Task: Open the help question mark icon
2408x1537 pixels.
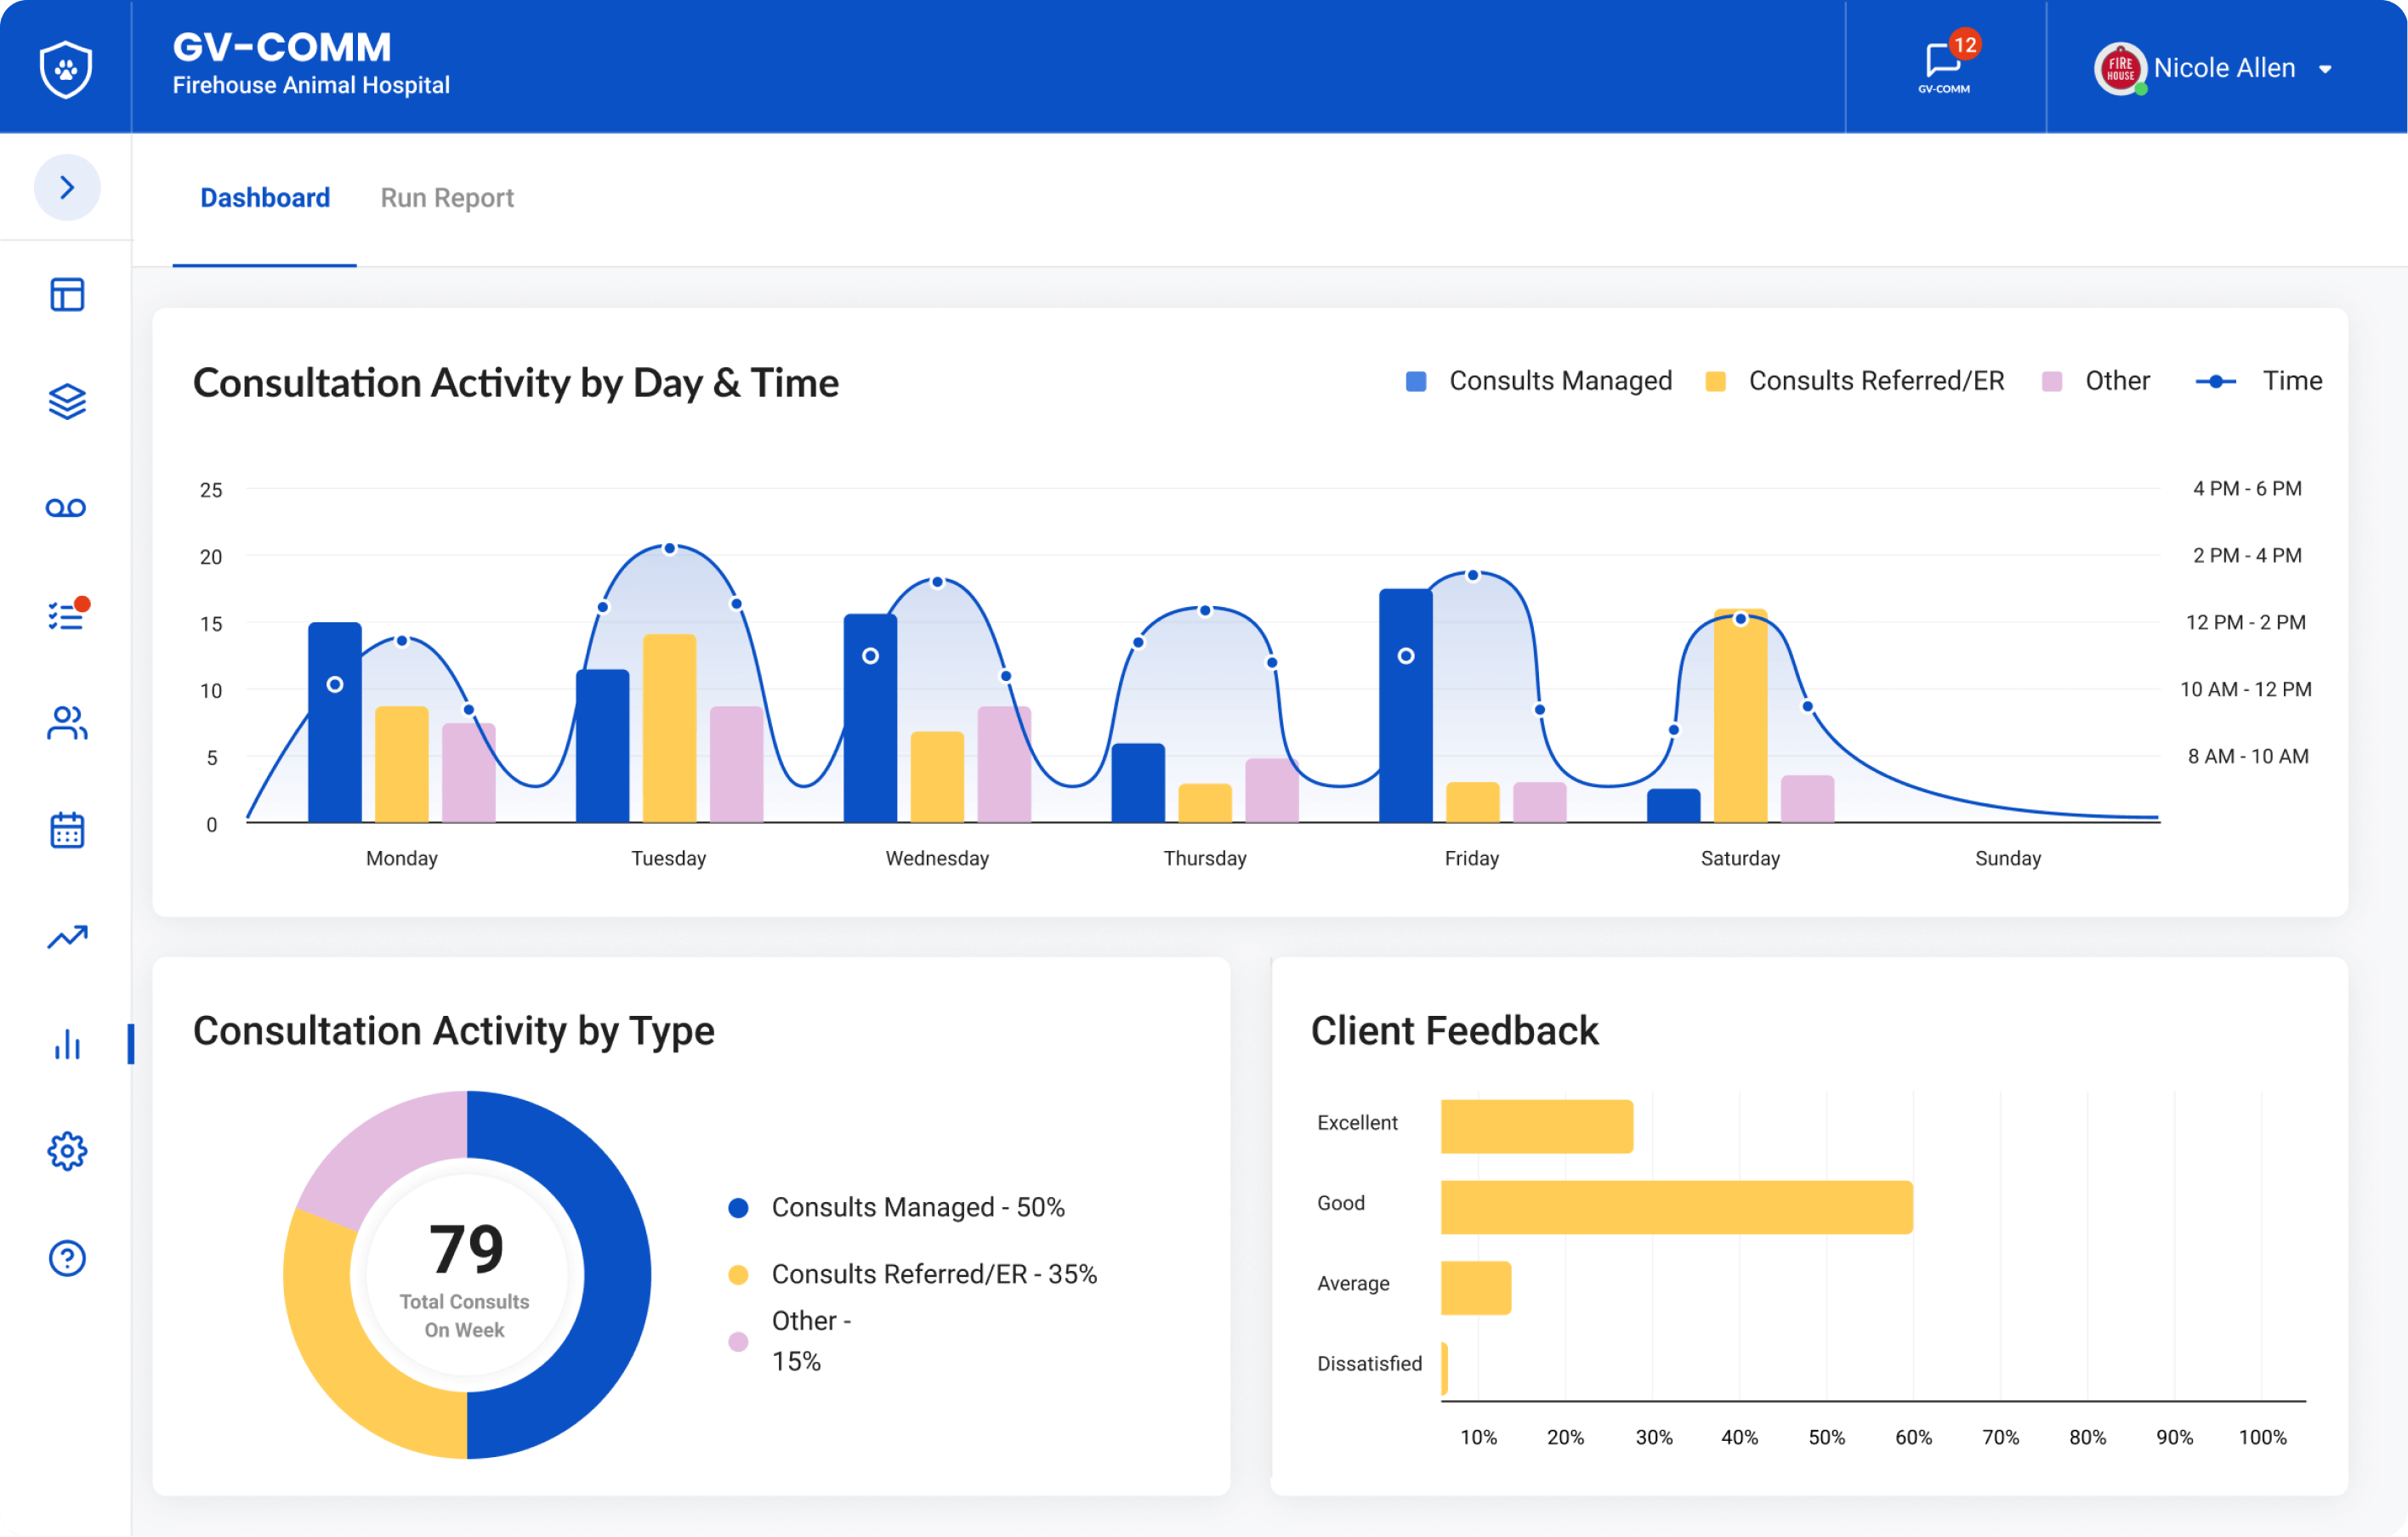Action: (67, 1259)
